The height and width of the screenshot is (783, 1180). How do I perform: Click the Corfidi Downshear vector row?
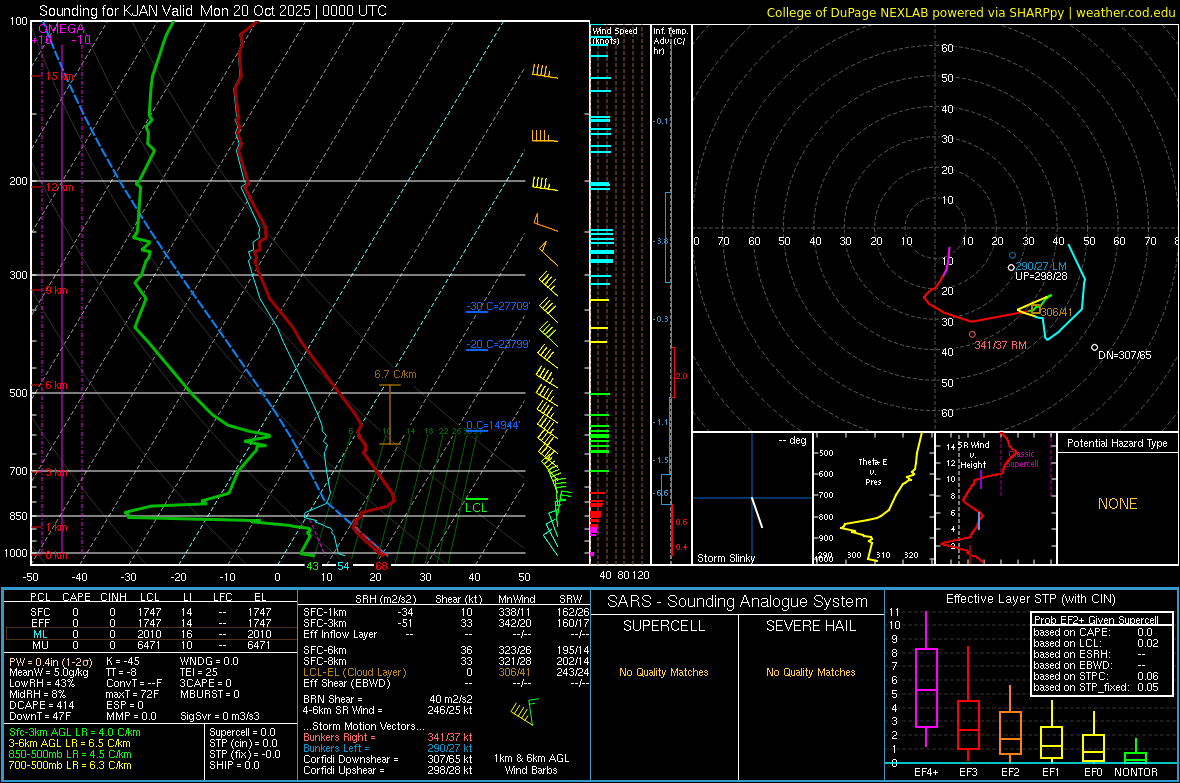coord(388,759)
